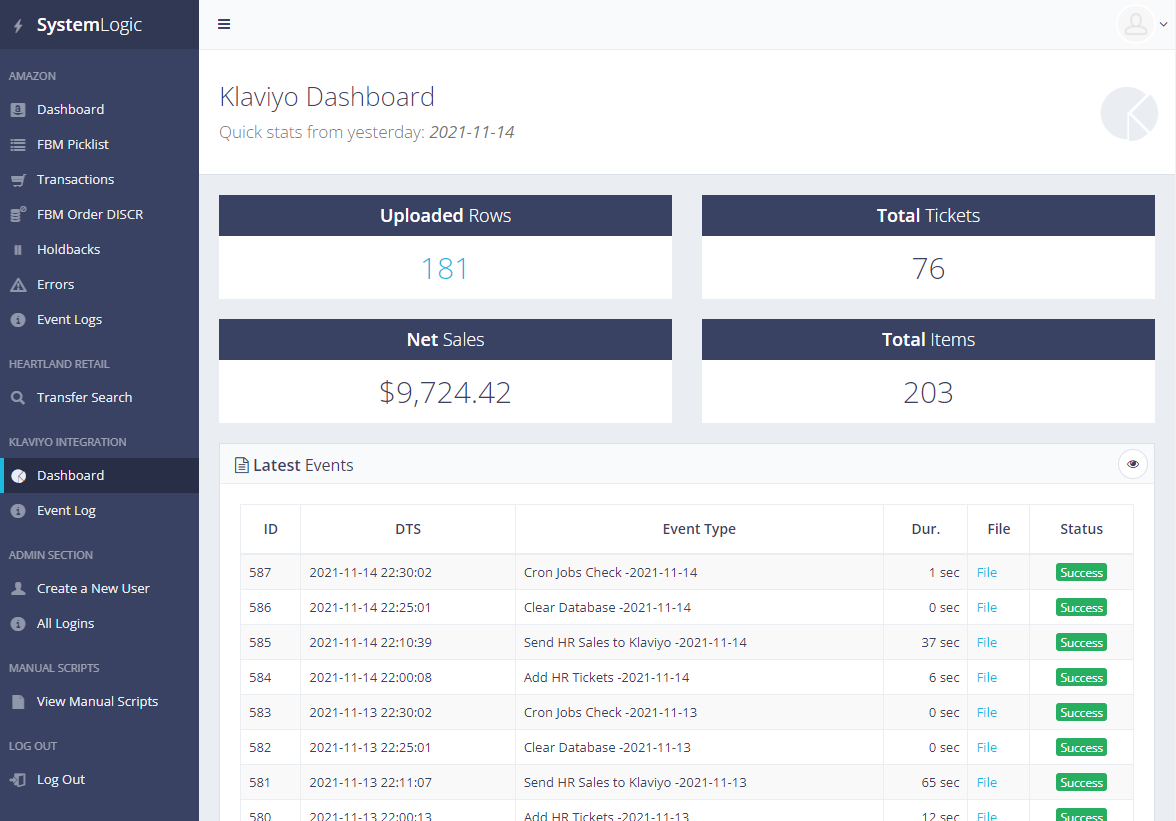Screen dimensions: 1176x821
Task: Click the SystemLogic logo
Action: 88,25
